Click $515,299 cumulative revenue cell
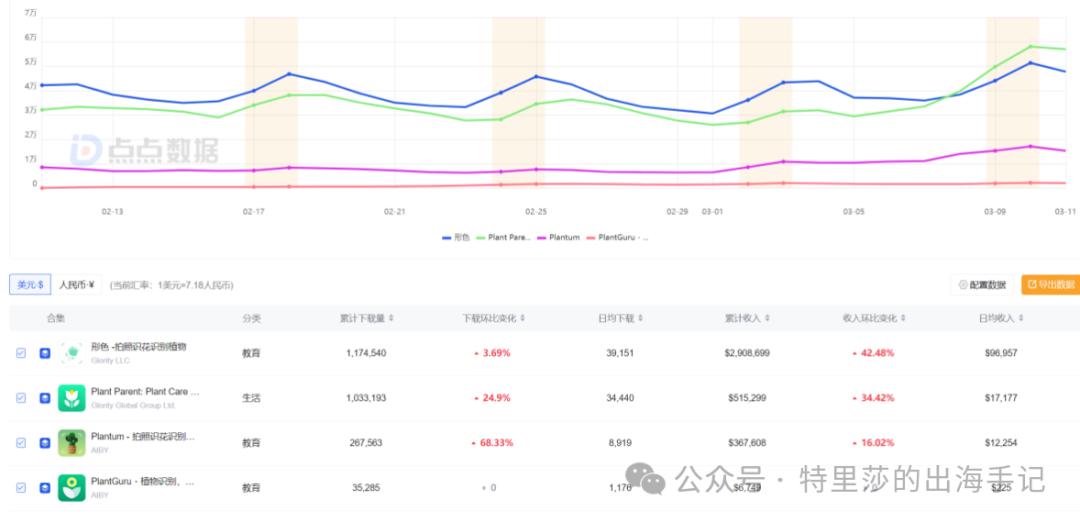 coord(747,398)
